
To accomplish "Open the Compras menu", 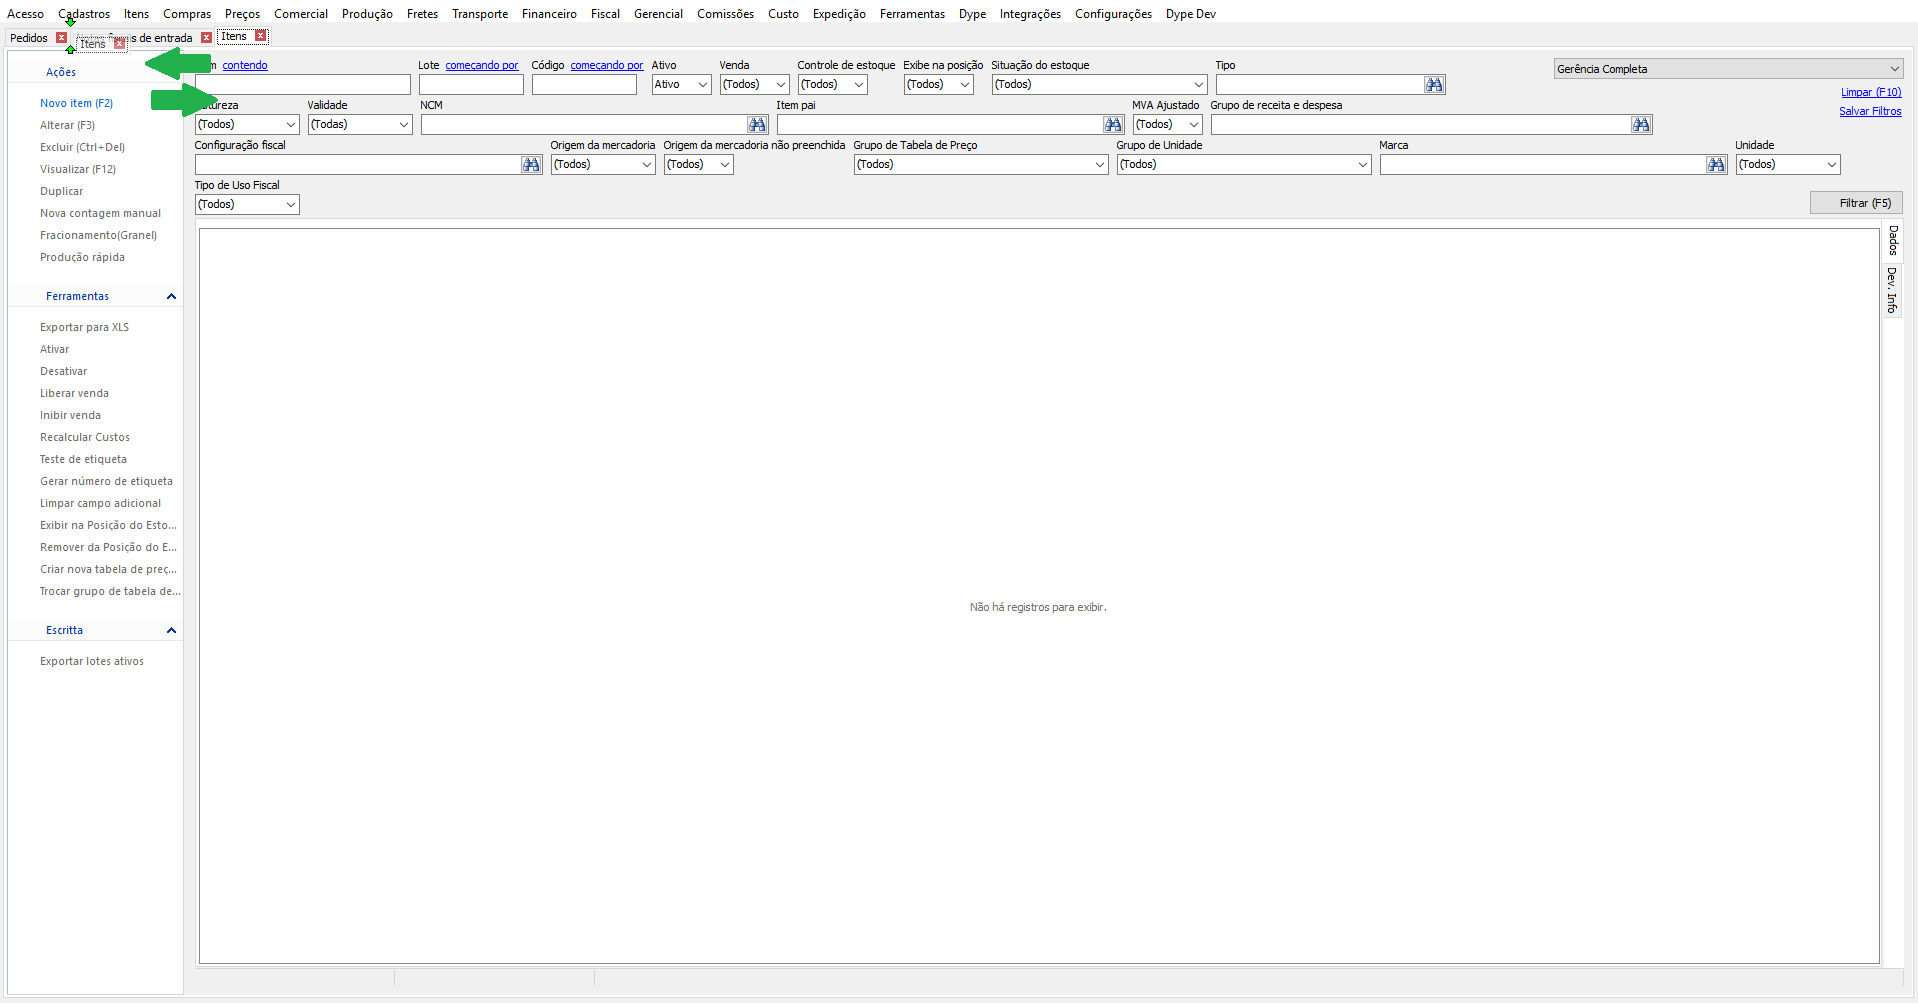I will pyautogui.click(x=187, y=14).
